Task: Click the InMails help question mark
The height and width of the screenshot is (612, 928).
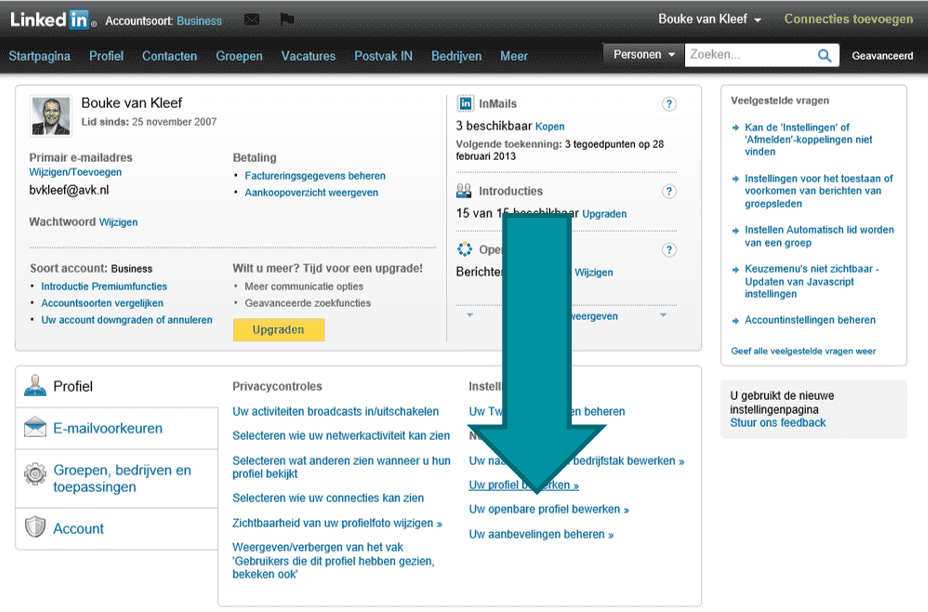Action: (x=669, y=104)
